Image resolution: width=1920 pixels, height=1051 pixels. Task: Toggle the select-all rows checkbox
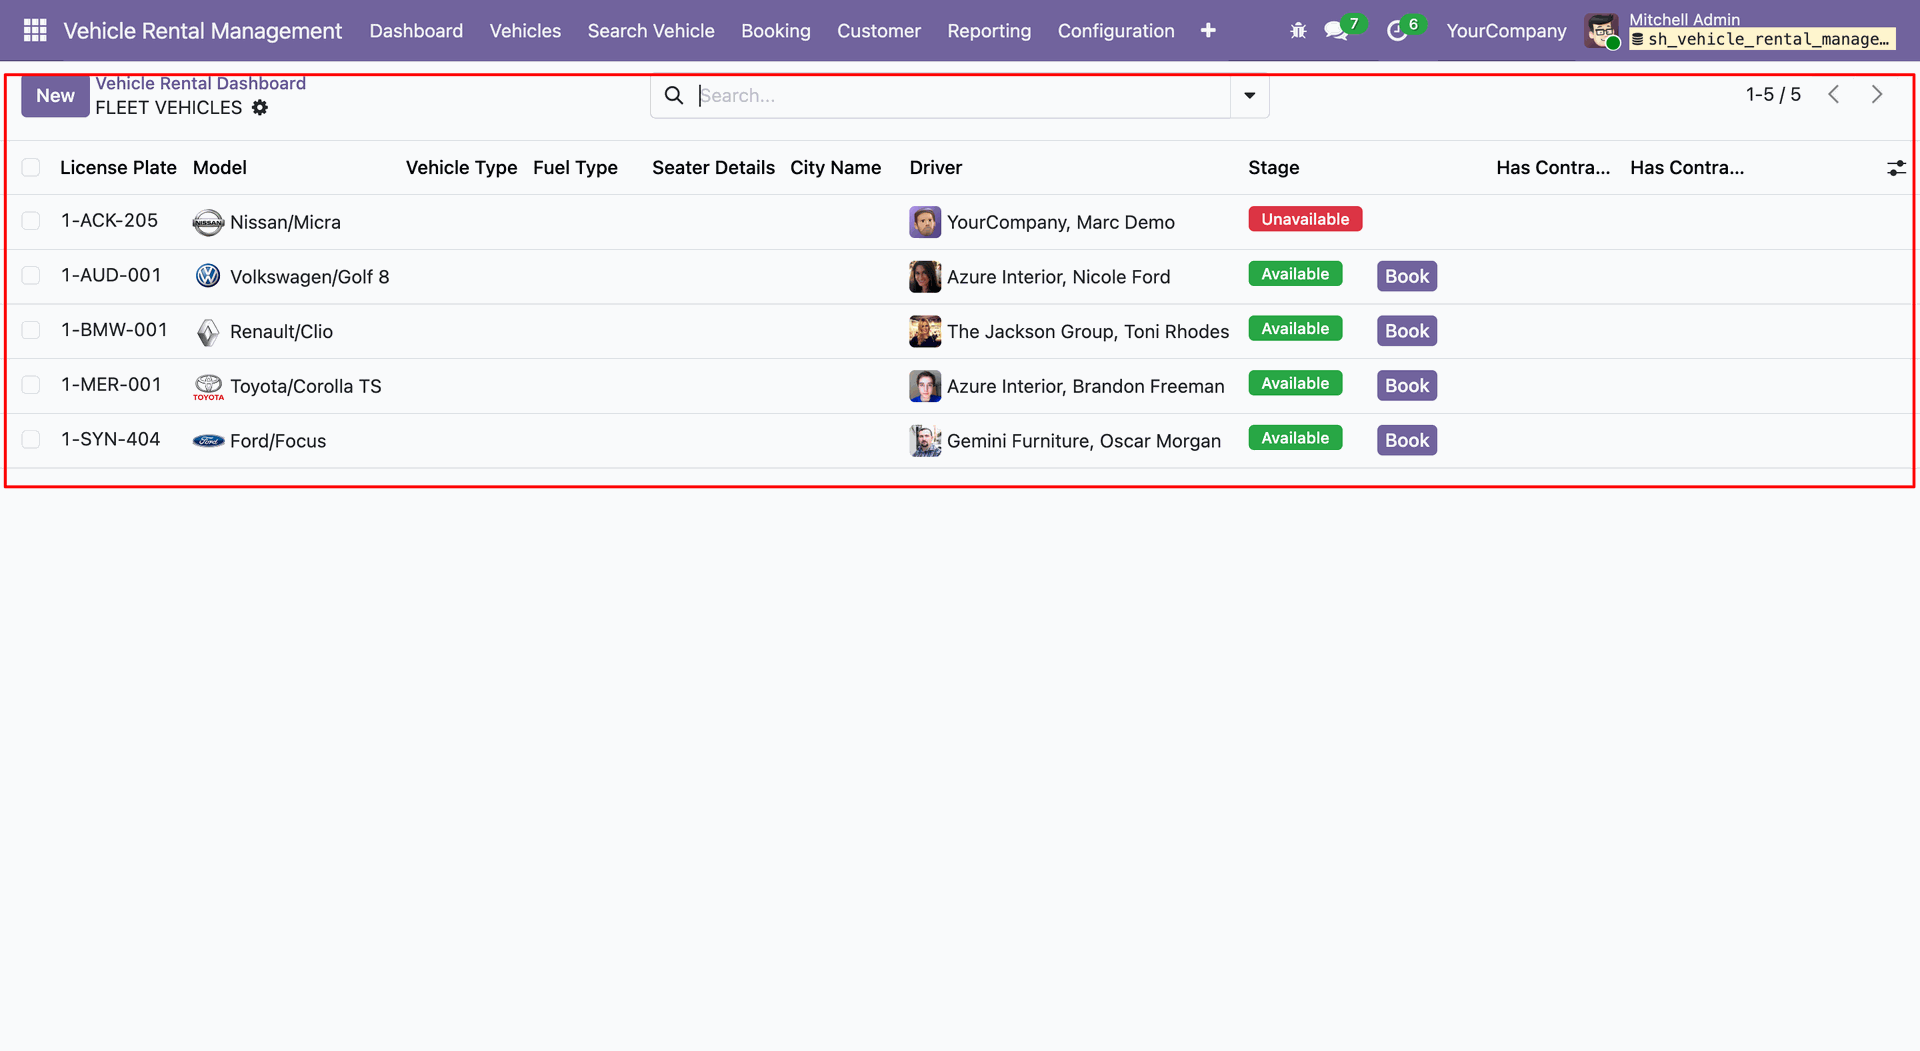click(31, 168)
